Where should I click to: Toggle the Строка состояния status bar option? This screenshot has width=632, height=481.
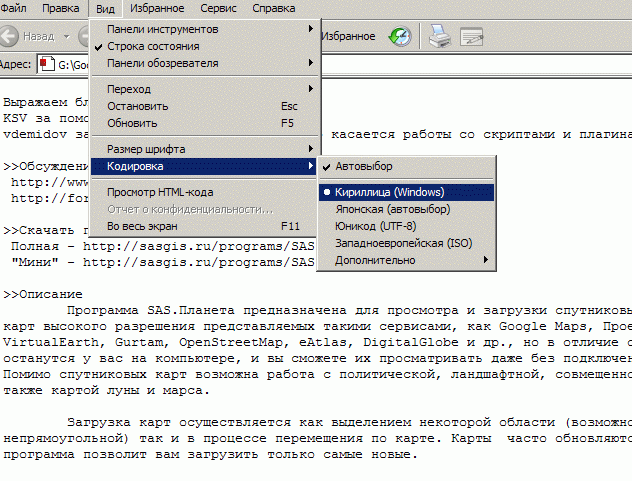152,46
